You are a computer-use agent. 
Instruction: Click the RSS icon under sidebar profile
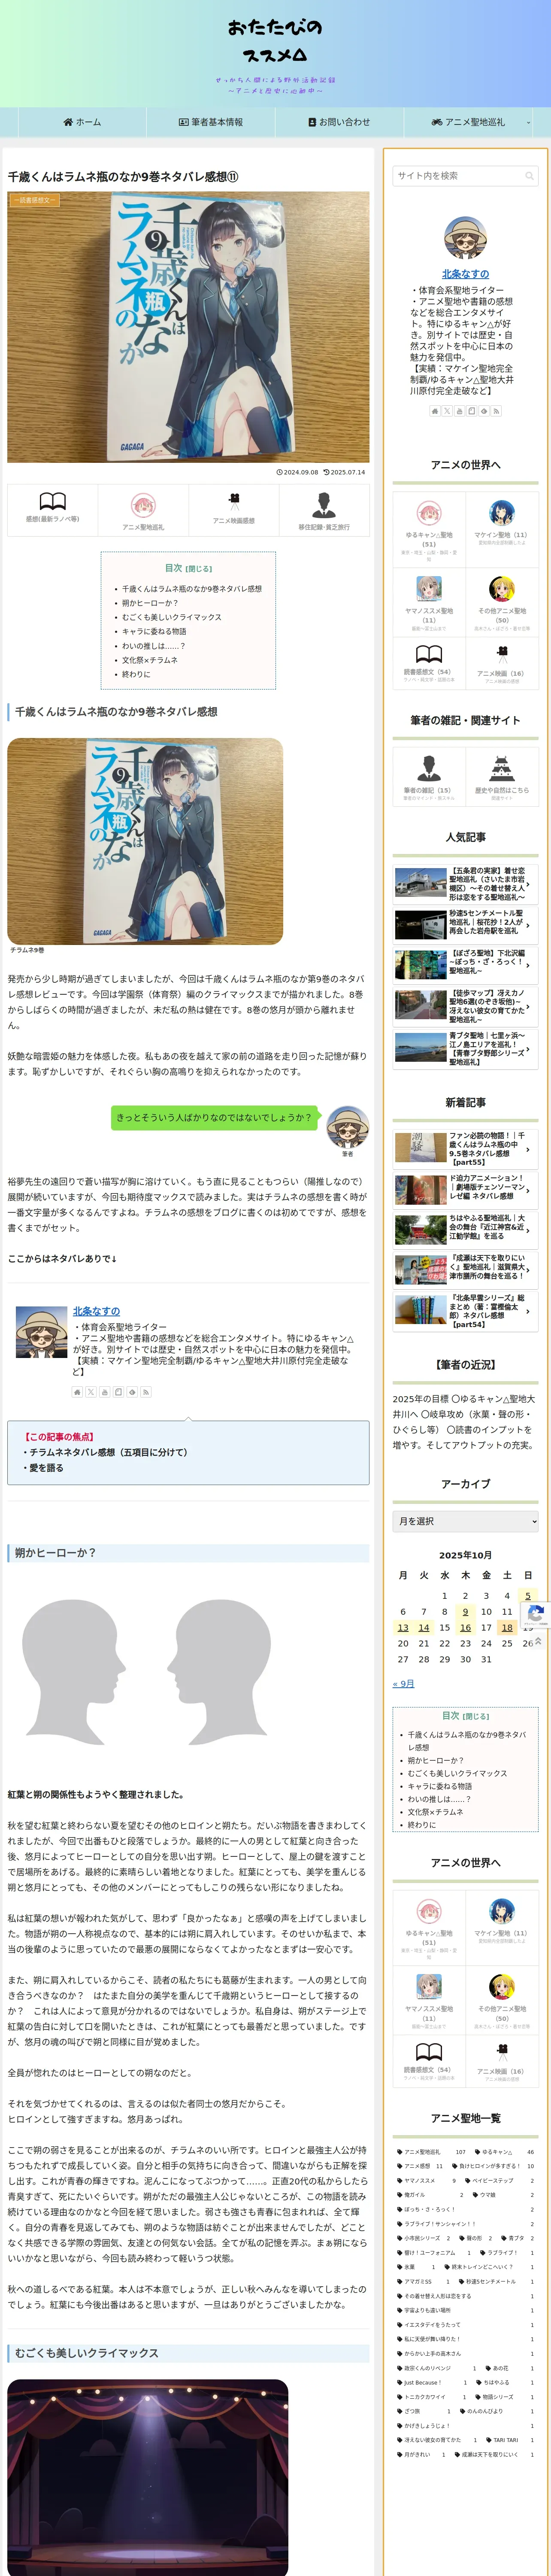click(x=495, y=411)
